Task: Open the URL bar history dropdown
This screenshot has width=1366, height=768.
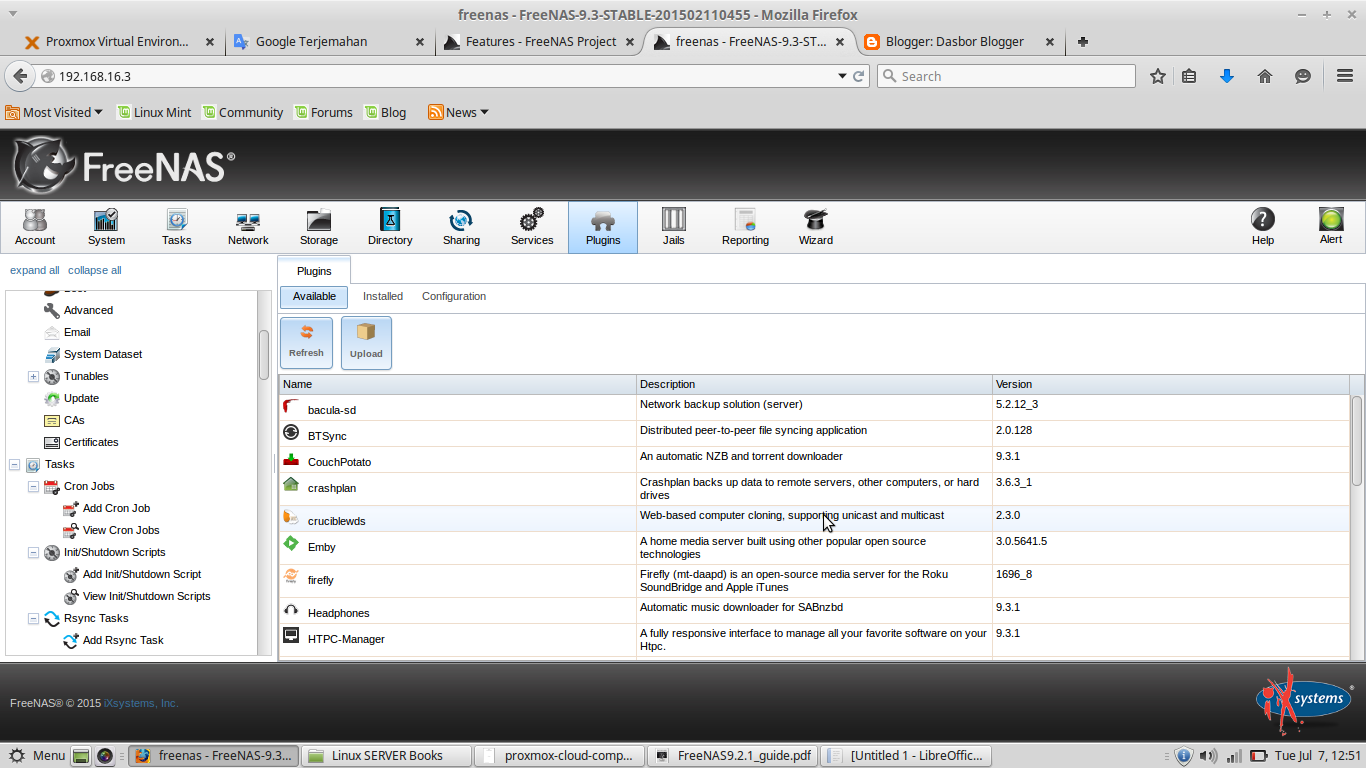Action: 842,76
